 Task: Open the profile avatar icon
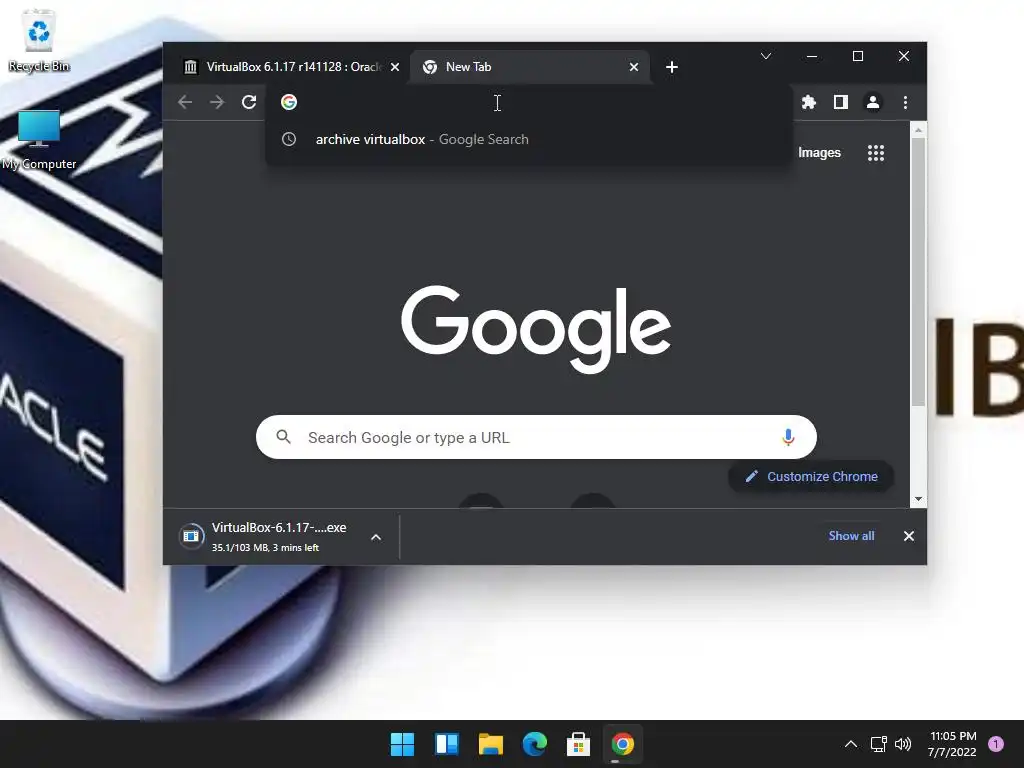(x=872, y=102)
